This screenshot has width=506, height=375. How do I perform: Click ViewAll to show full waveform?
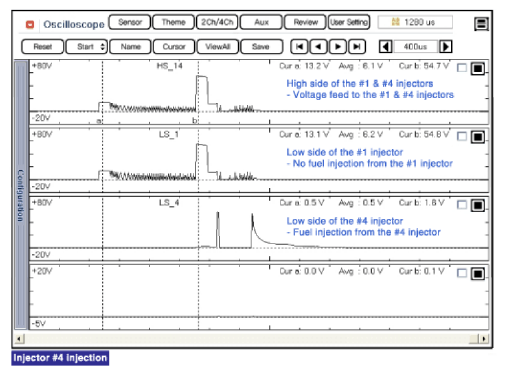(x=218, y=47)
